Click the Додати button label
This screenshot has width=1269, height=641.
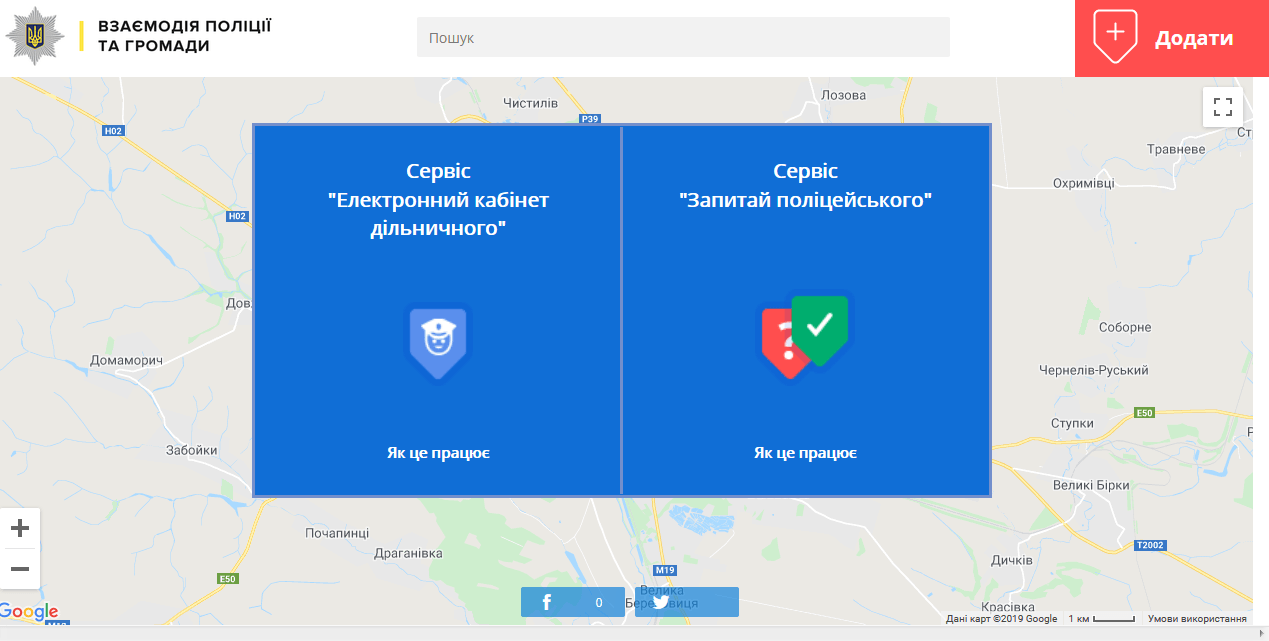[x=1194, y=38]
